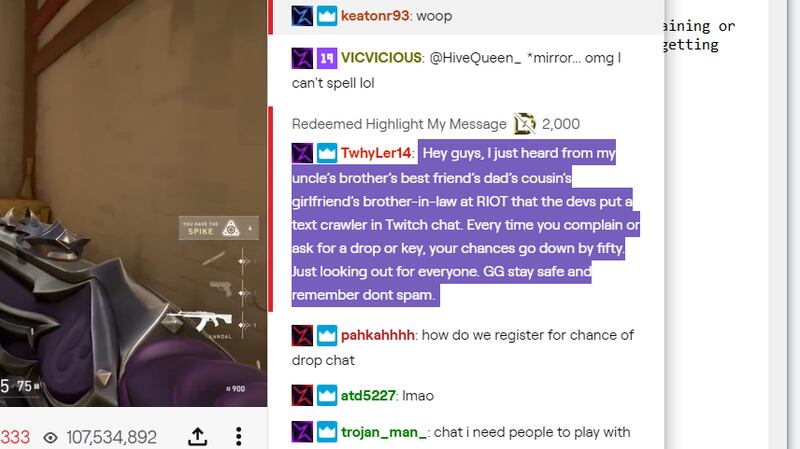This screenshot has width=800, height=449.
Task: Click TwhyLer14's Prime crown badge
Action: (327, 153)
